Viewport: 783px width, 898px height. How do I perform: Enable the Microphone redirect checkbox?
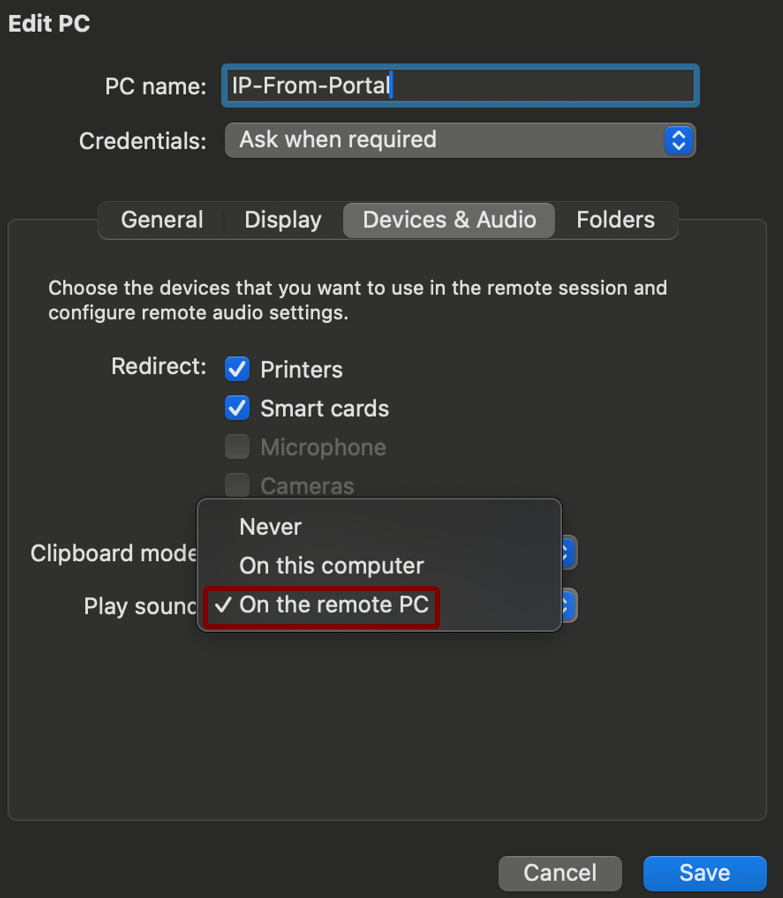point(237,447)
